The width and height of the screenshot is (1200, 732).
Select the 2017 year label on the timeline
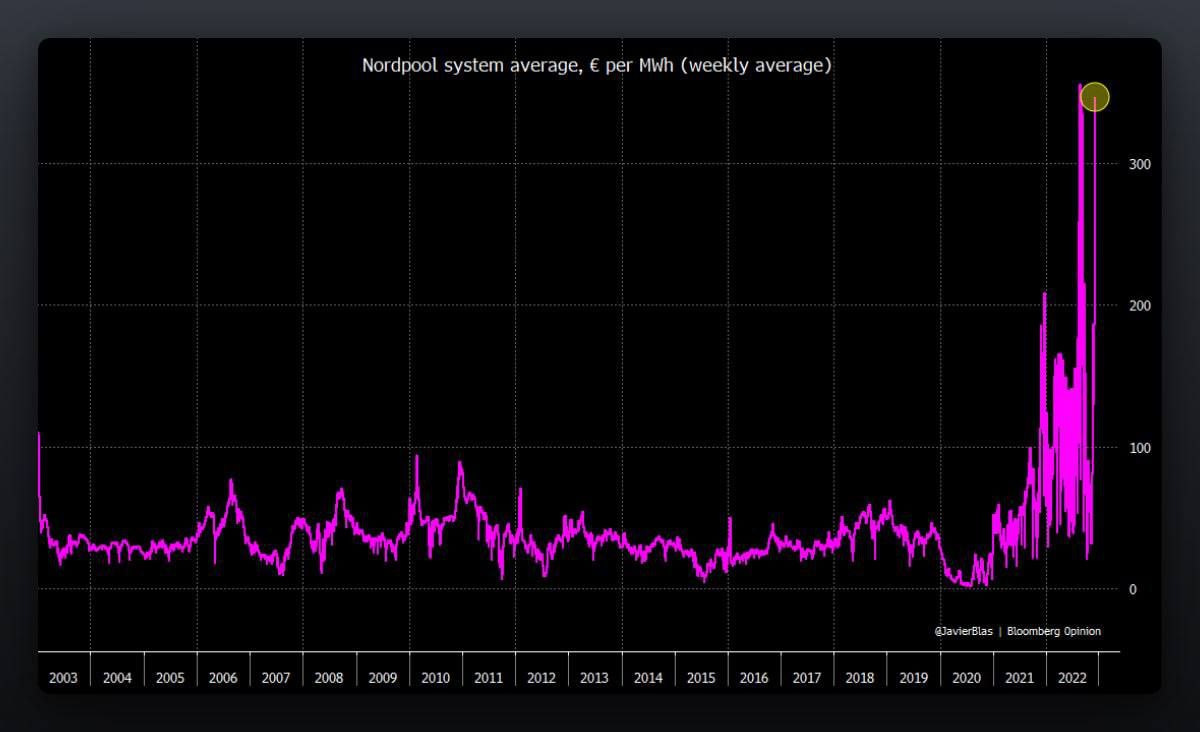(807, 677)
